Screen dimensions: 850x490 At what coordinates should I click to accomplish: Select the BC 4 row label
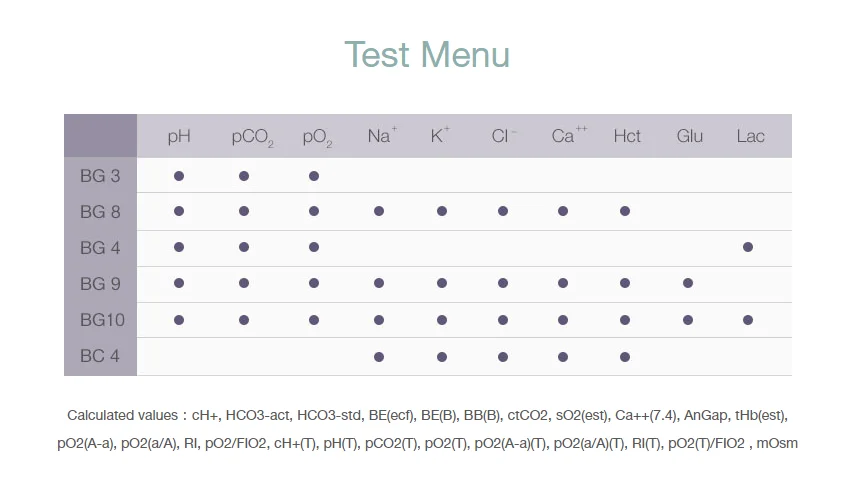pos(100,357)
